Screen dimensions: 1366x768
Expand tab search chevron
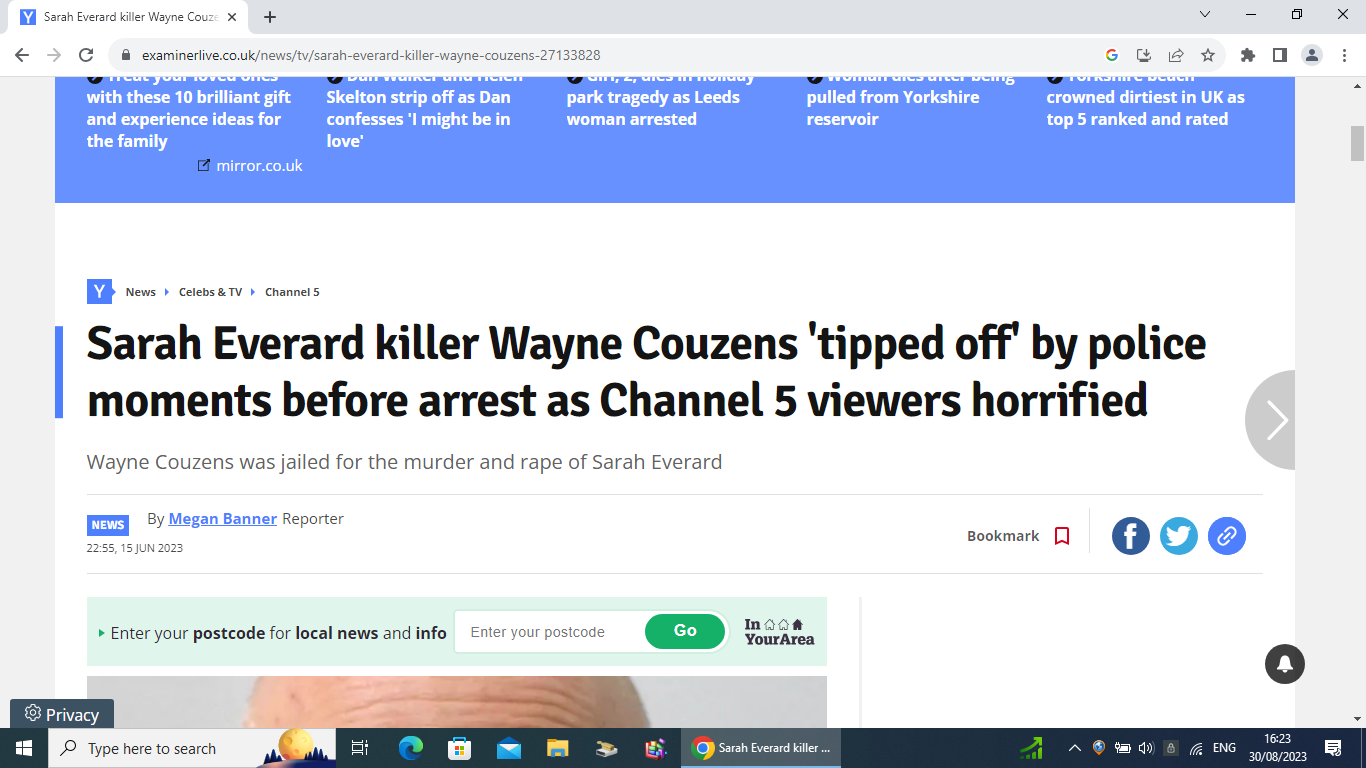coord(1205,14)
